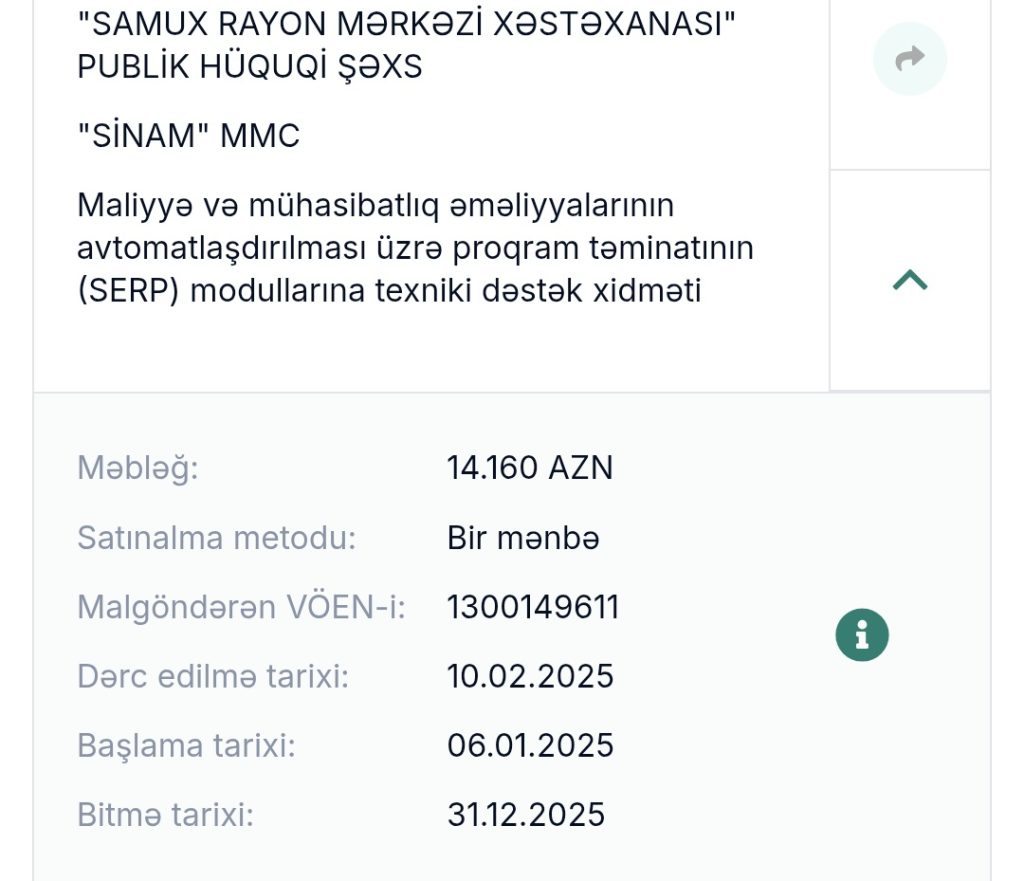This screenshot has height=881, width=1024.
Task: Click the "Malgöndərən VÖEN-i:" label
Action: pyautogui.click(x=241, y=607)
